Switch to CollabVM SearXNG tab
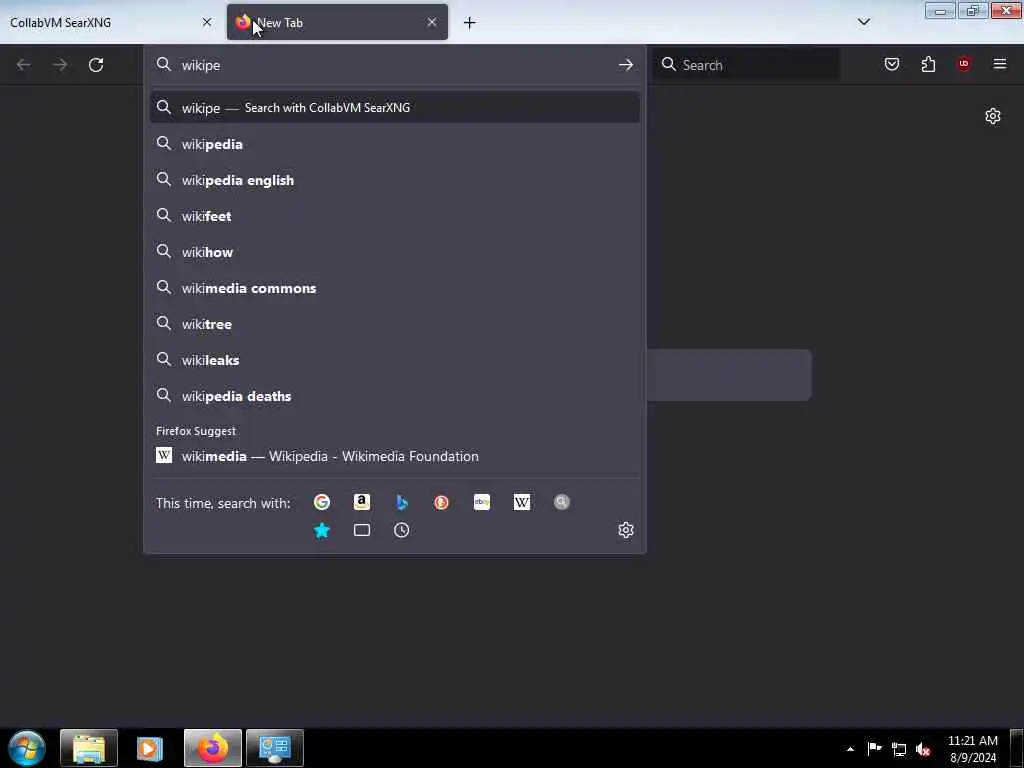 click(111, 22)
